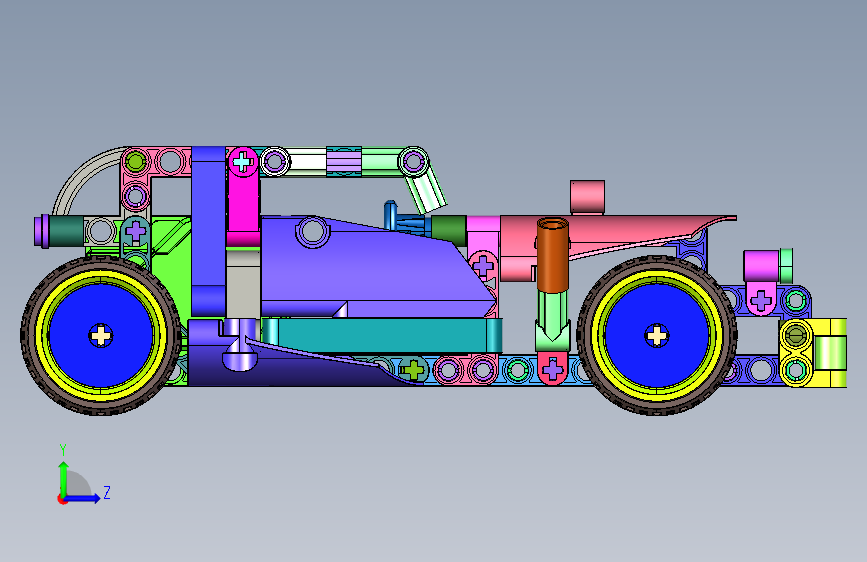Image resolution: width=867 pixels, height=562 pixels.
Task: Select the right wheel's blue hub
Action: tap(657, 336)
